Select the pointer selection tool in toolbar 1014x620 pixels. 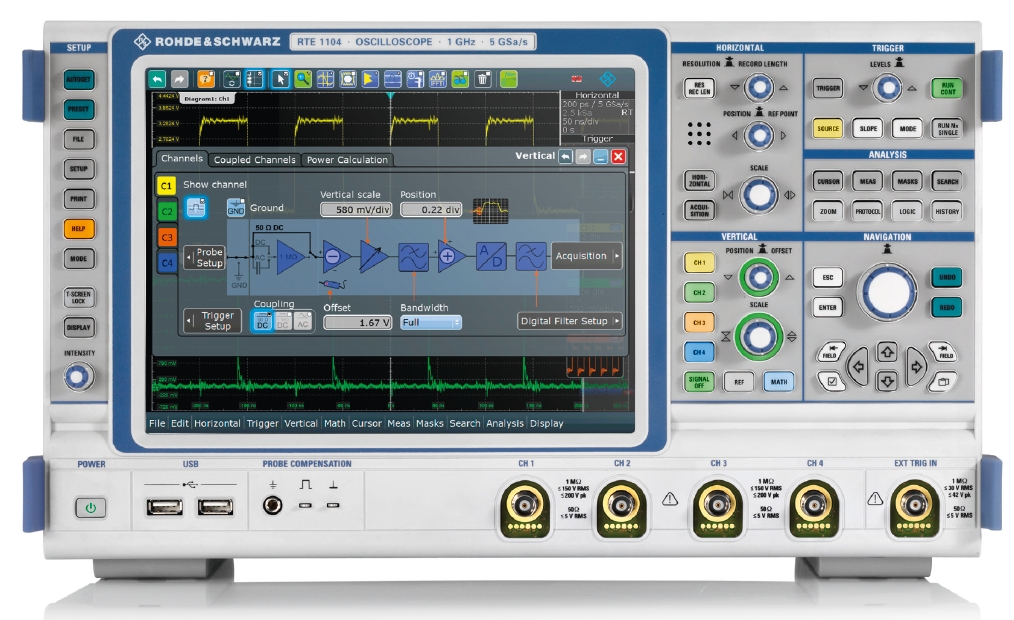click(280, 79)
